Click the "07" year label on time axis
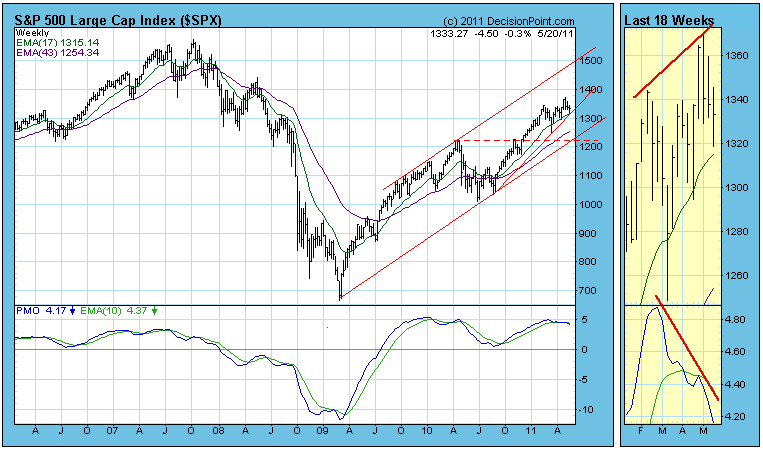 (x=112, y=431)
